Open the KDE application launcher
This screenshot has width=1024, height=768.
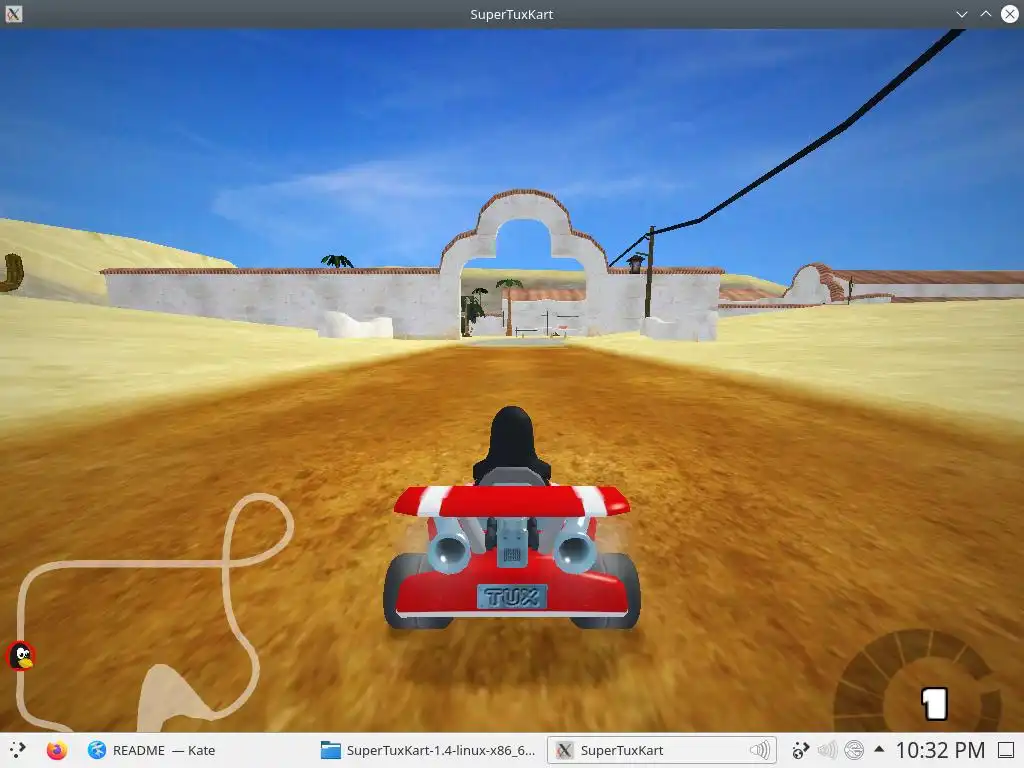tap(18, 750)
